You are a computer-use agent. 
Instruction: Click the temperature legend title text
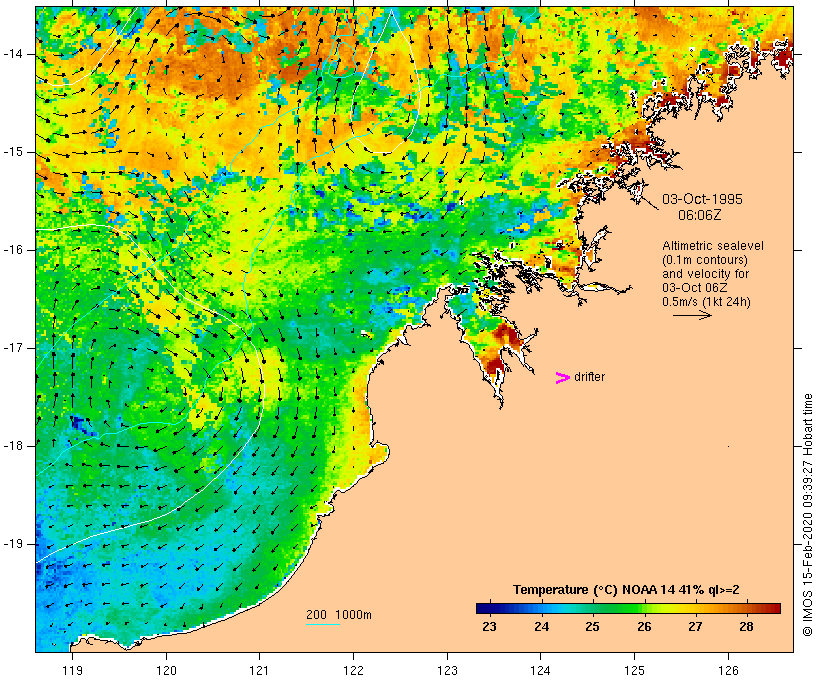pyautogui.click(x=626, y=590)
